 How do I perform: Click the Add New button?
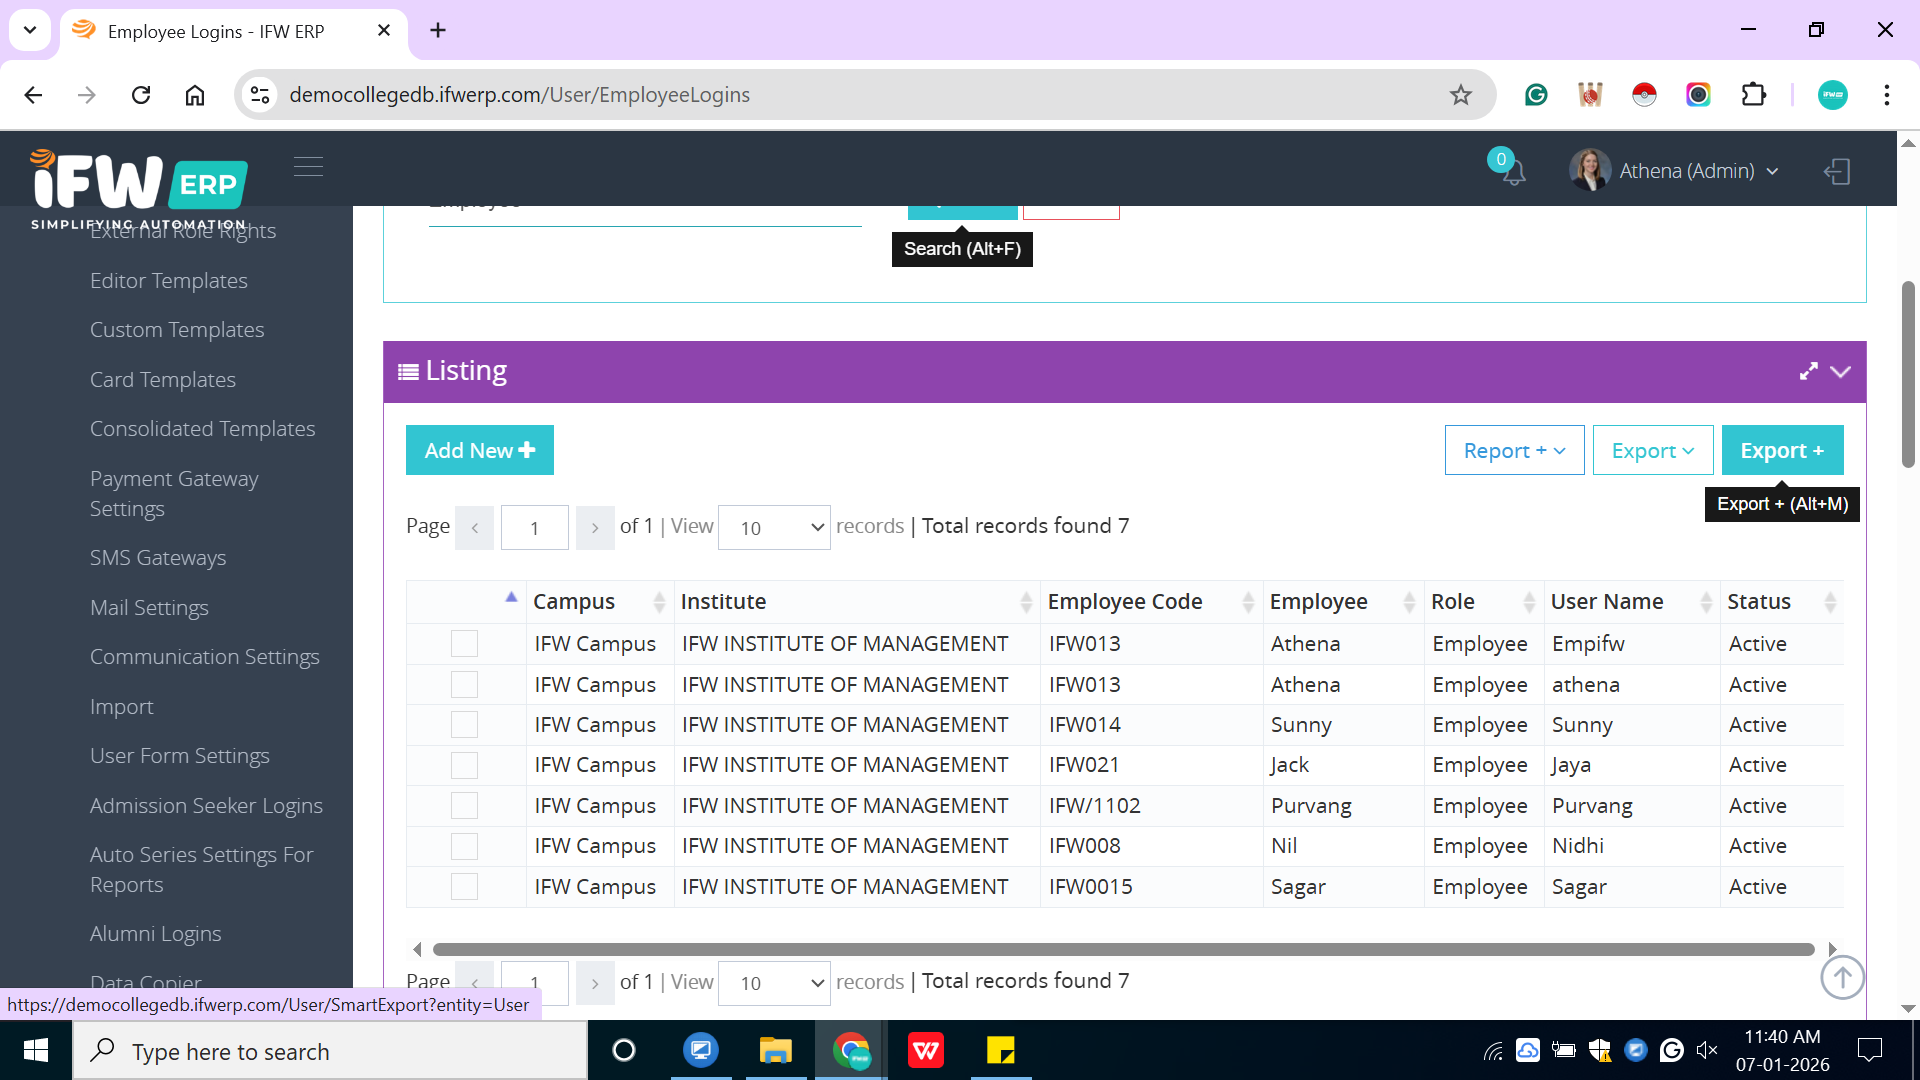pos(480,450)
